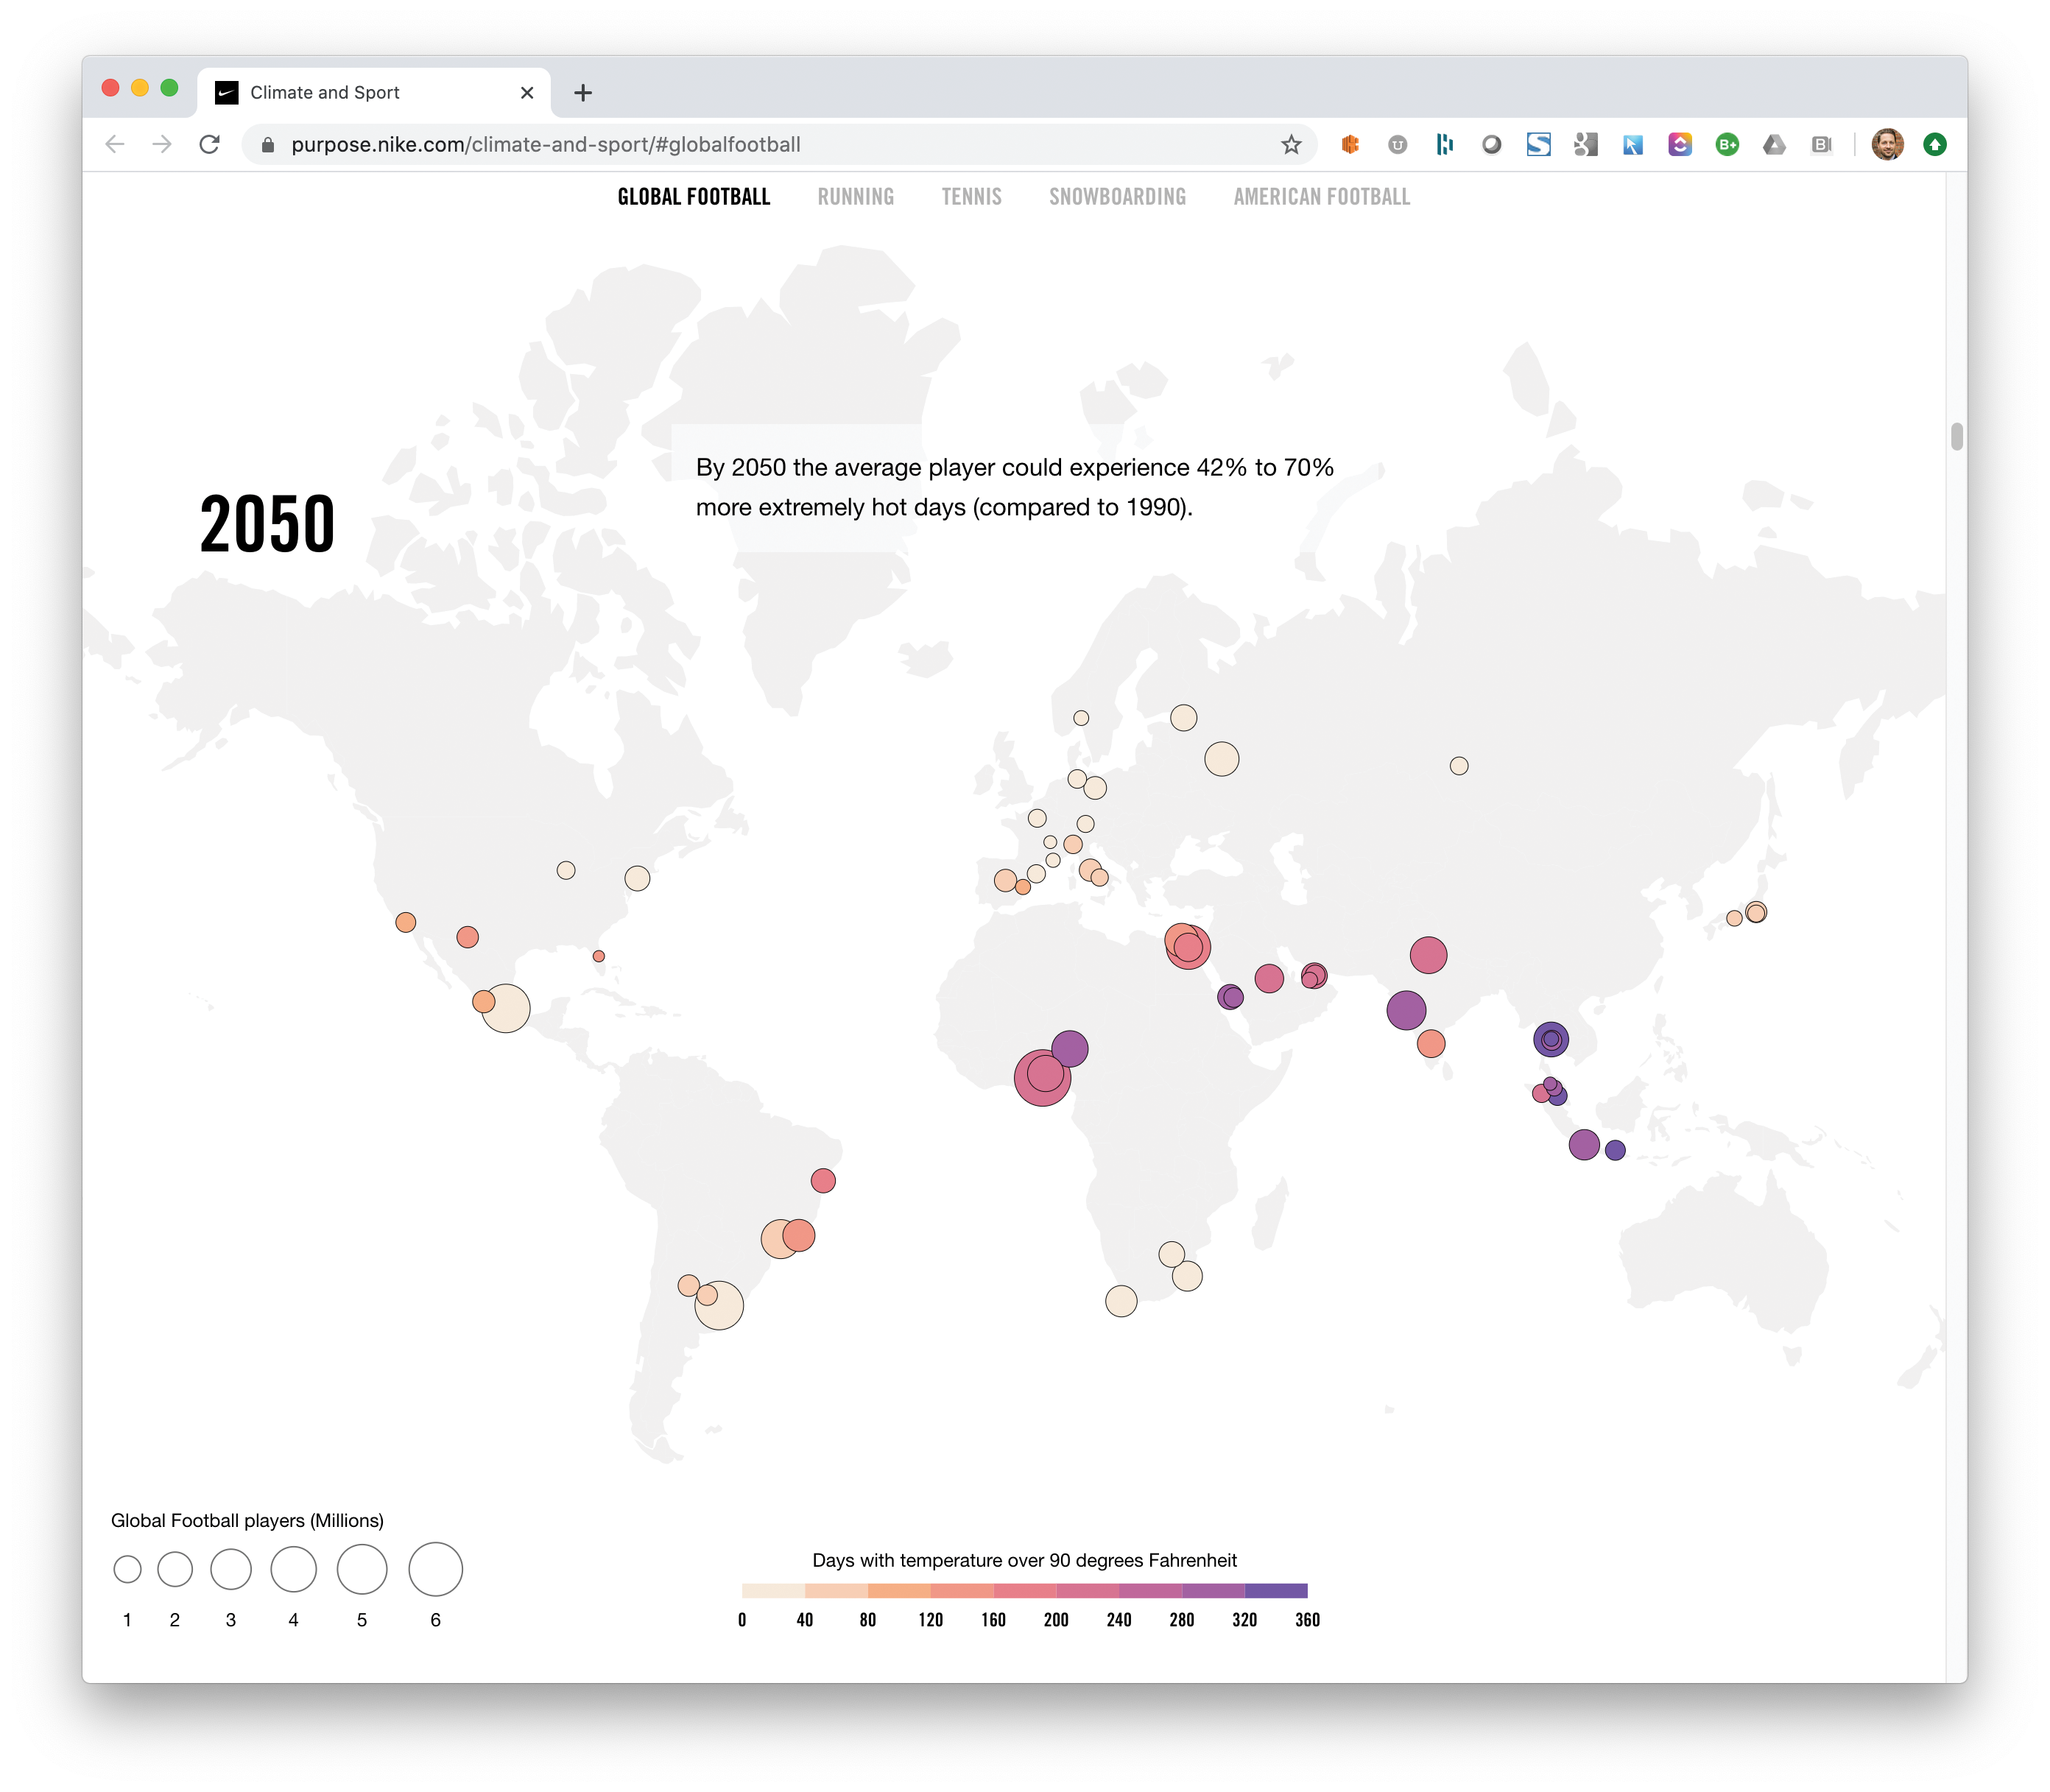This screenshot has height=1792, width=2050.
Task: Switch to the Running section
Action: (x=855, y=197)
